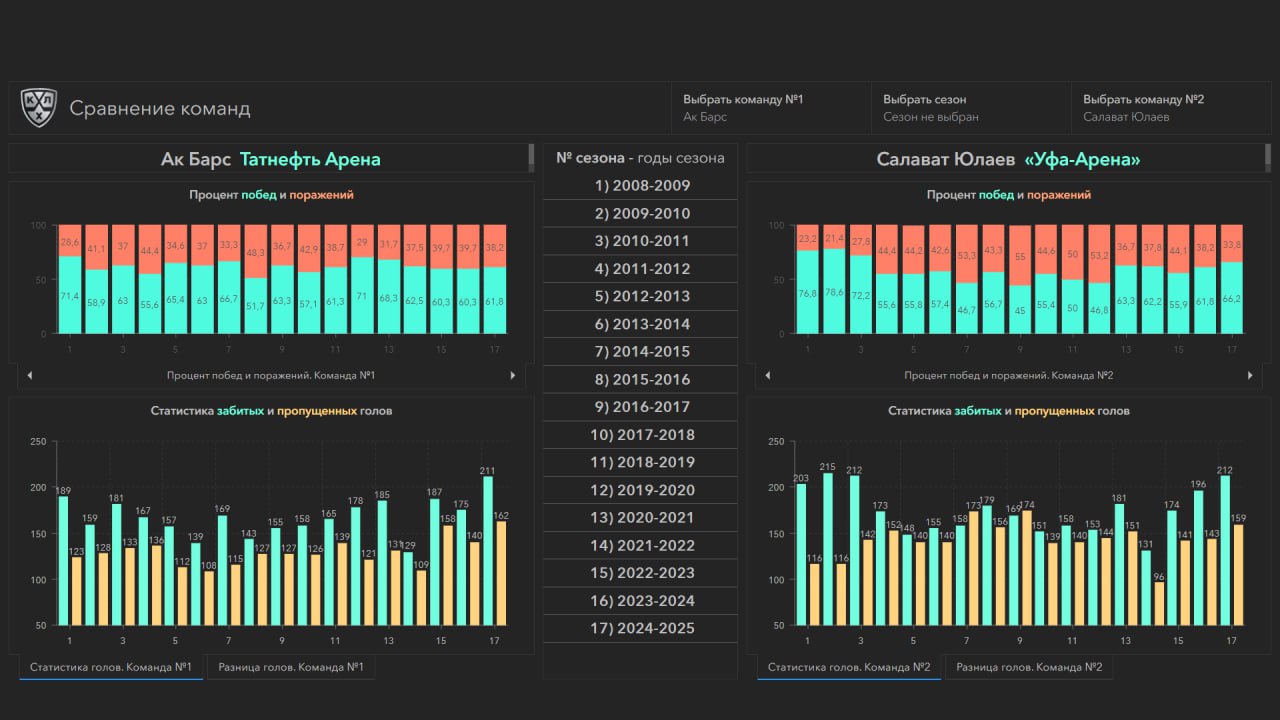The height and width of the screenshot is (720, 1280).
Task: Click previous arrow under Team 1 win chart
Action: tap(29, 375)
